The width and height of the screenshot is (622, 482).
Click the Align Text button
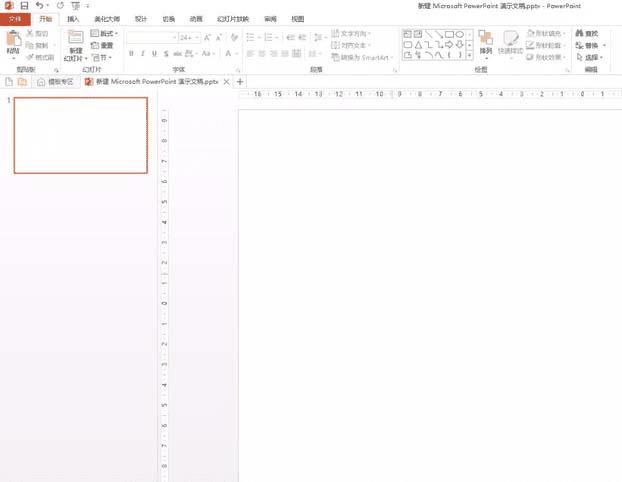[x=351, y=45]
